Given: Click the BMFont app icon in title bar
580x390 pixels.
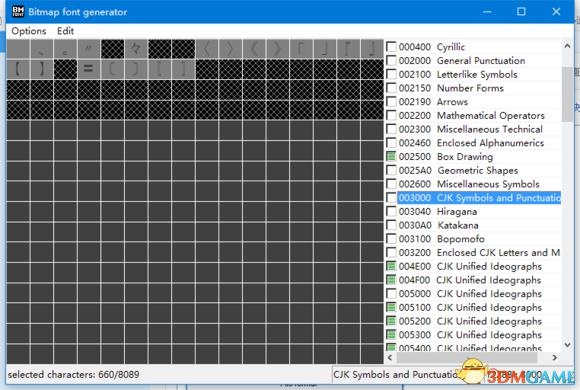Looking at the screenshot, I should (x=18, y=11).
